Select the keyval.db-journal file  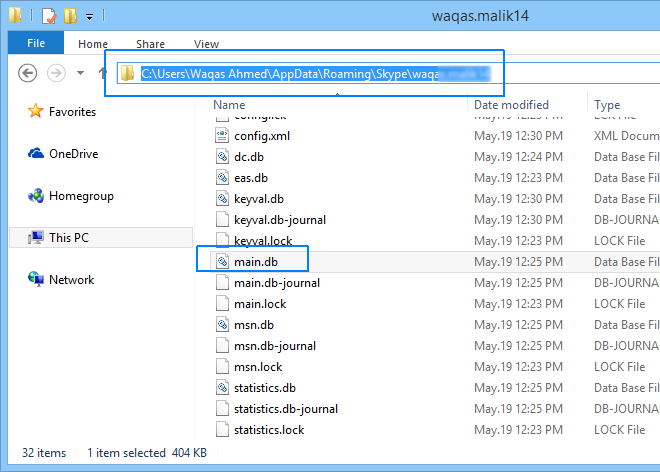[280, 220]
